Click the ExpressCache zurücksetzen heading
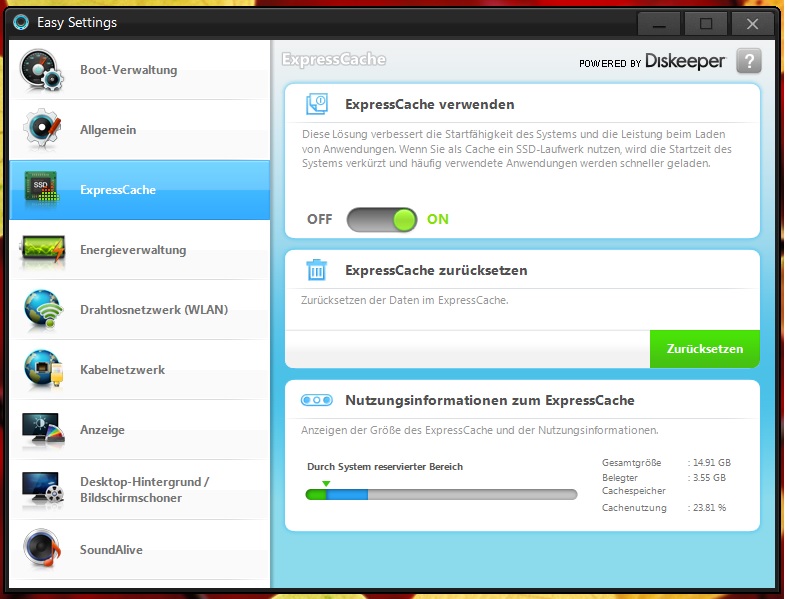This screenshot has height=599, width=786. [x=436, y=270]
